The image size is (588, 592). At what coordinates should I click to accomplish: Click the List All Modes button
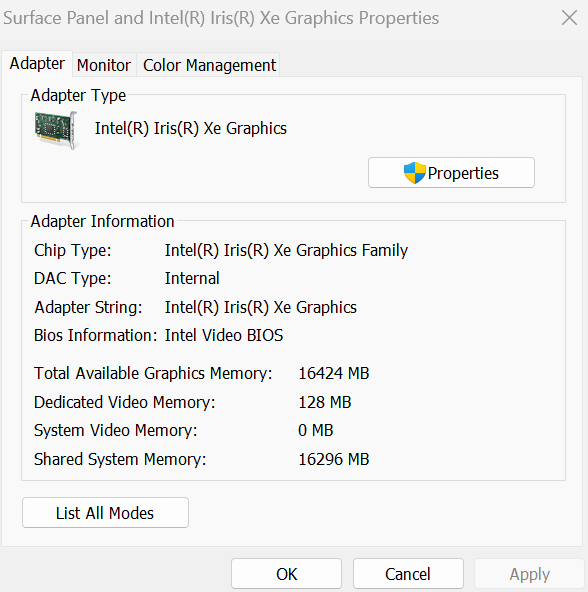pyautogui.click(x=105, y=513)
